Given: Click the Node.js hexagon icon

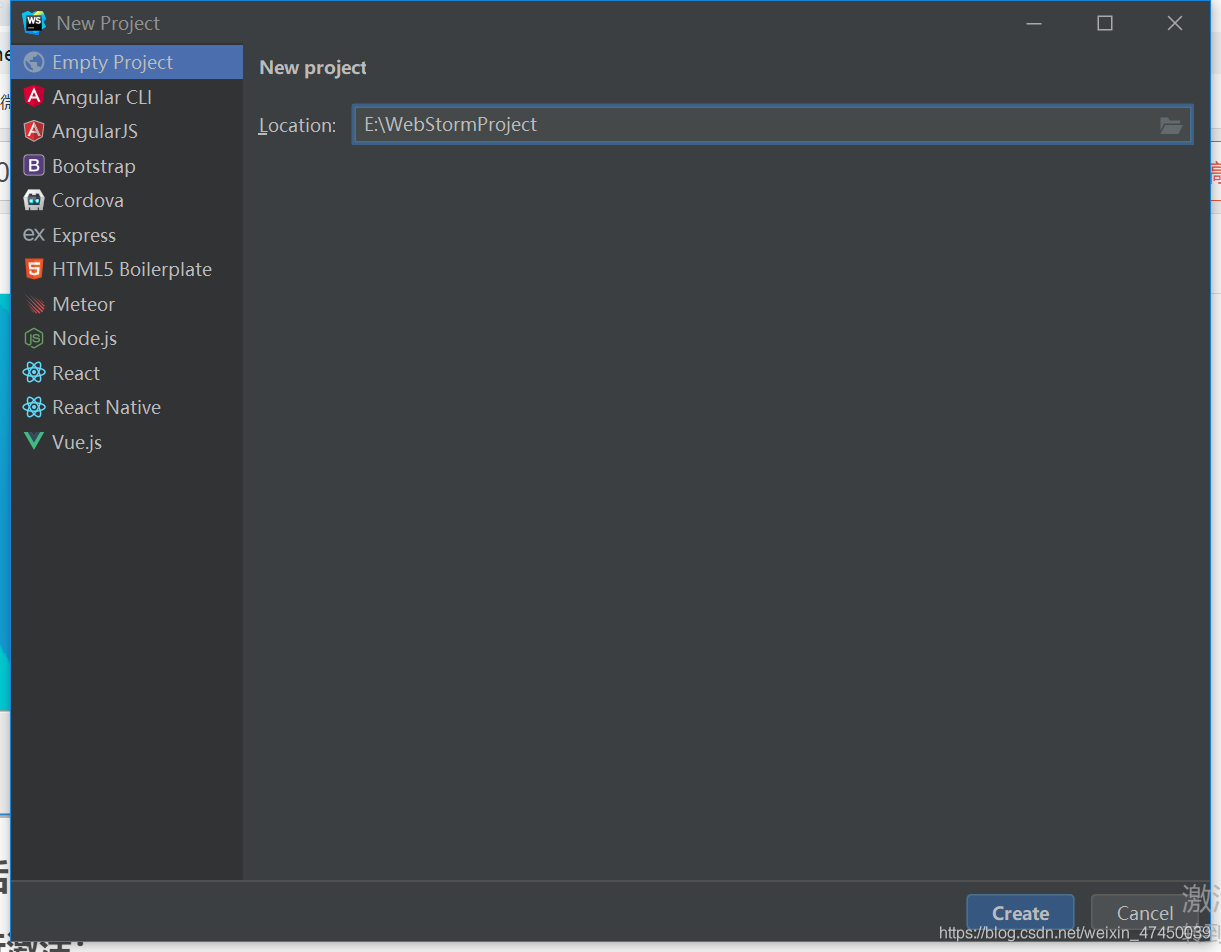Looking at the screenshot, I should click(34, 338).
